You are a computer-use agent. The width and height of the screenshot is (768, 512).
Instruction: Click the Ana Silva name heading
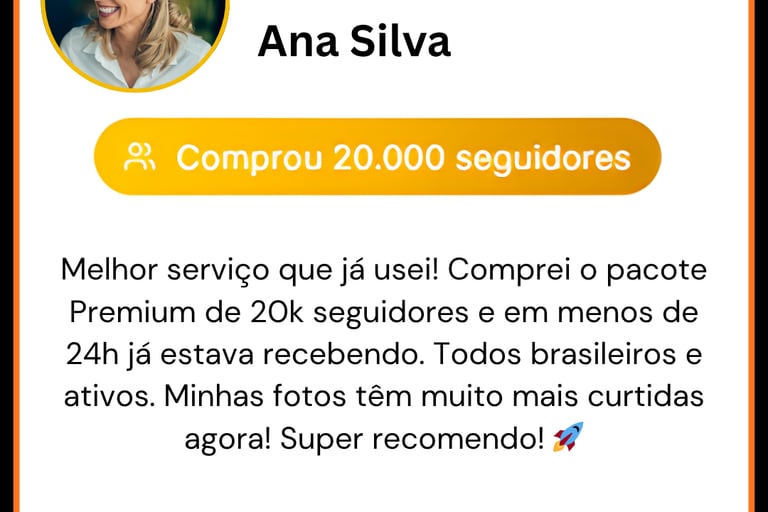pyautogui.click(x=354, y=42)
